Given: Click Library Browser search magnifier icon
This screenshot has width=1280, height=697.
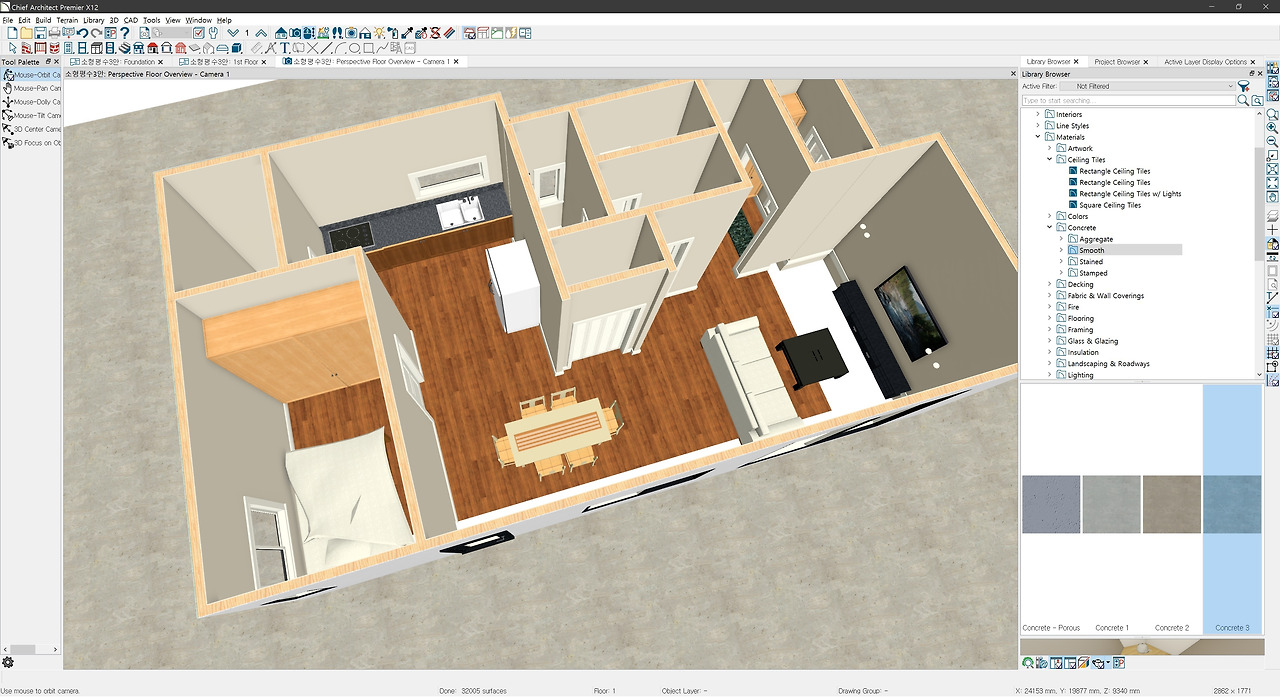Looking at the screenshot, I should coord(1243,100).
